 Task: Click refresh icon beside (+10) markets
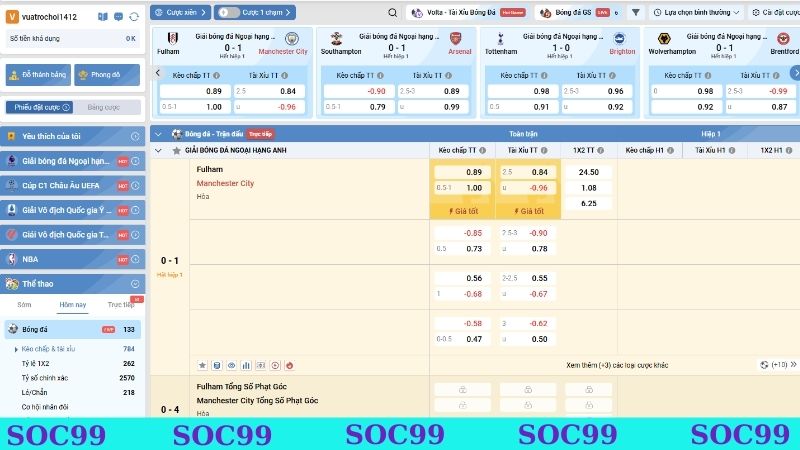764,365
